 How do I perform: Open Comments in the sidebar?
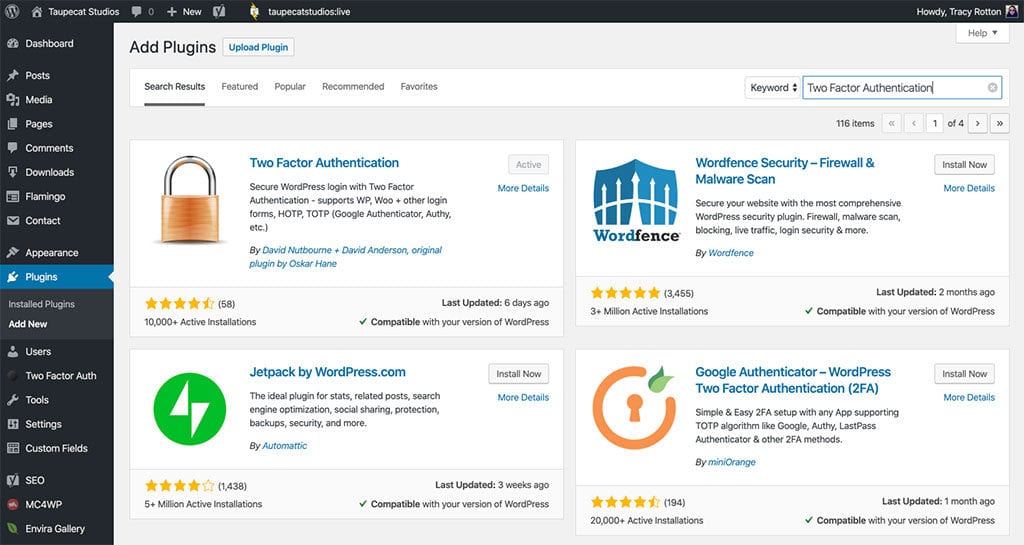(x=57, y=148)
